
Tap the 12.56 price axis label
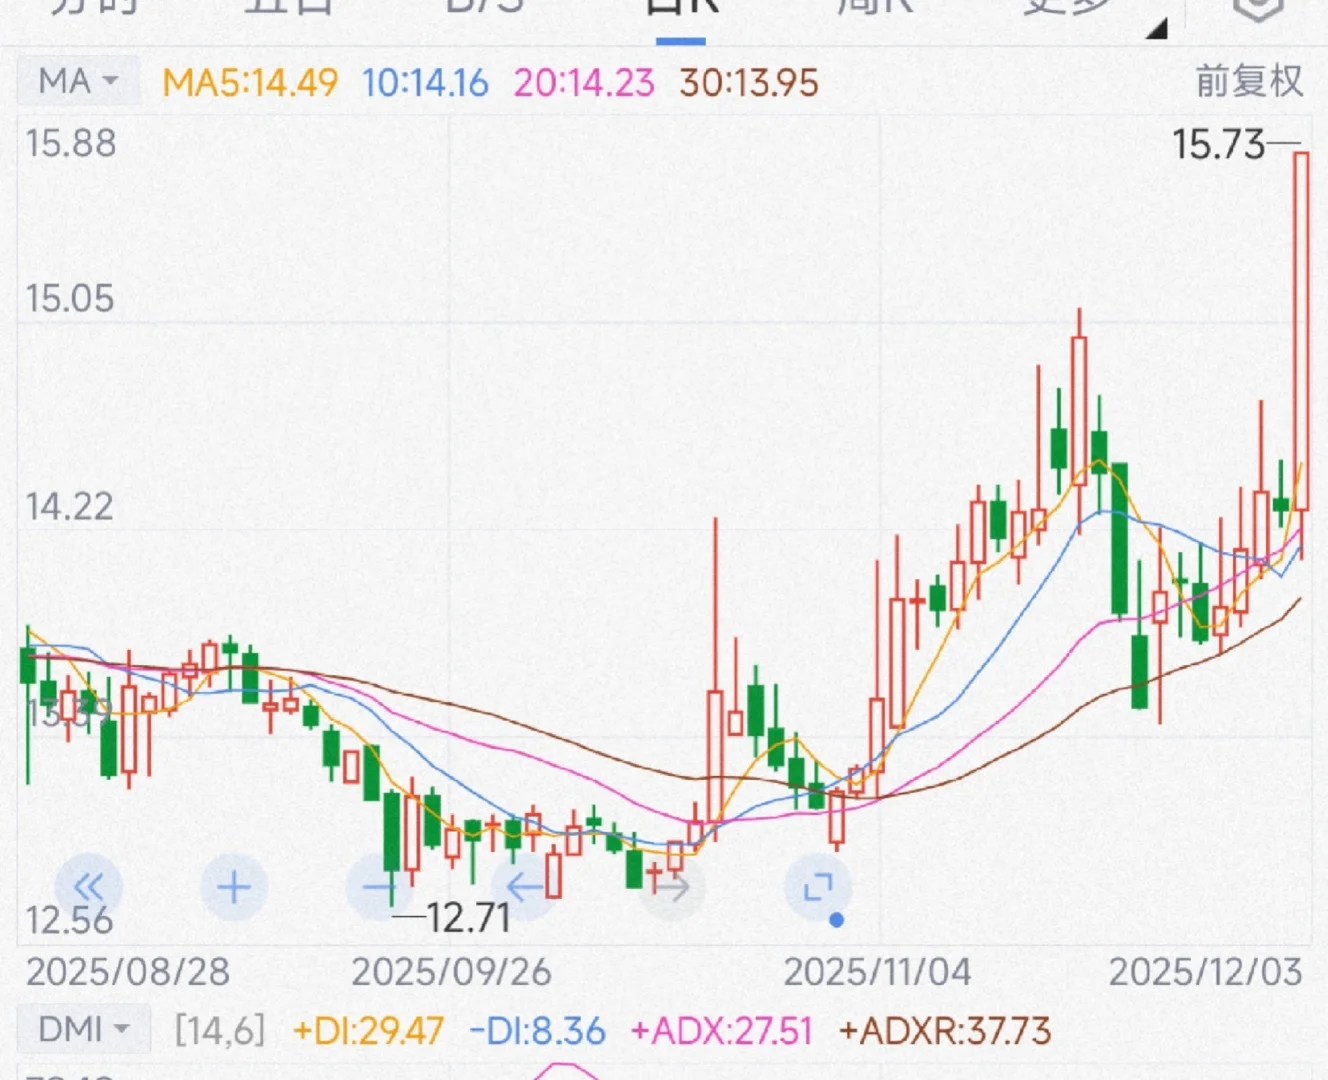pos(69,920)
